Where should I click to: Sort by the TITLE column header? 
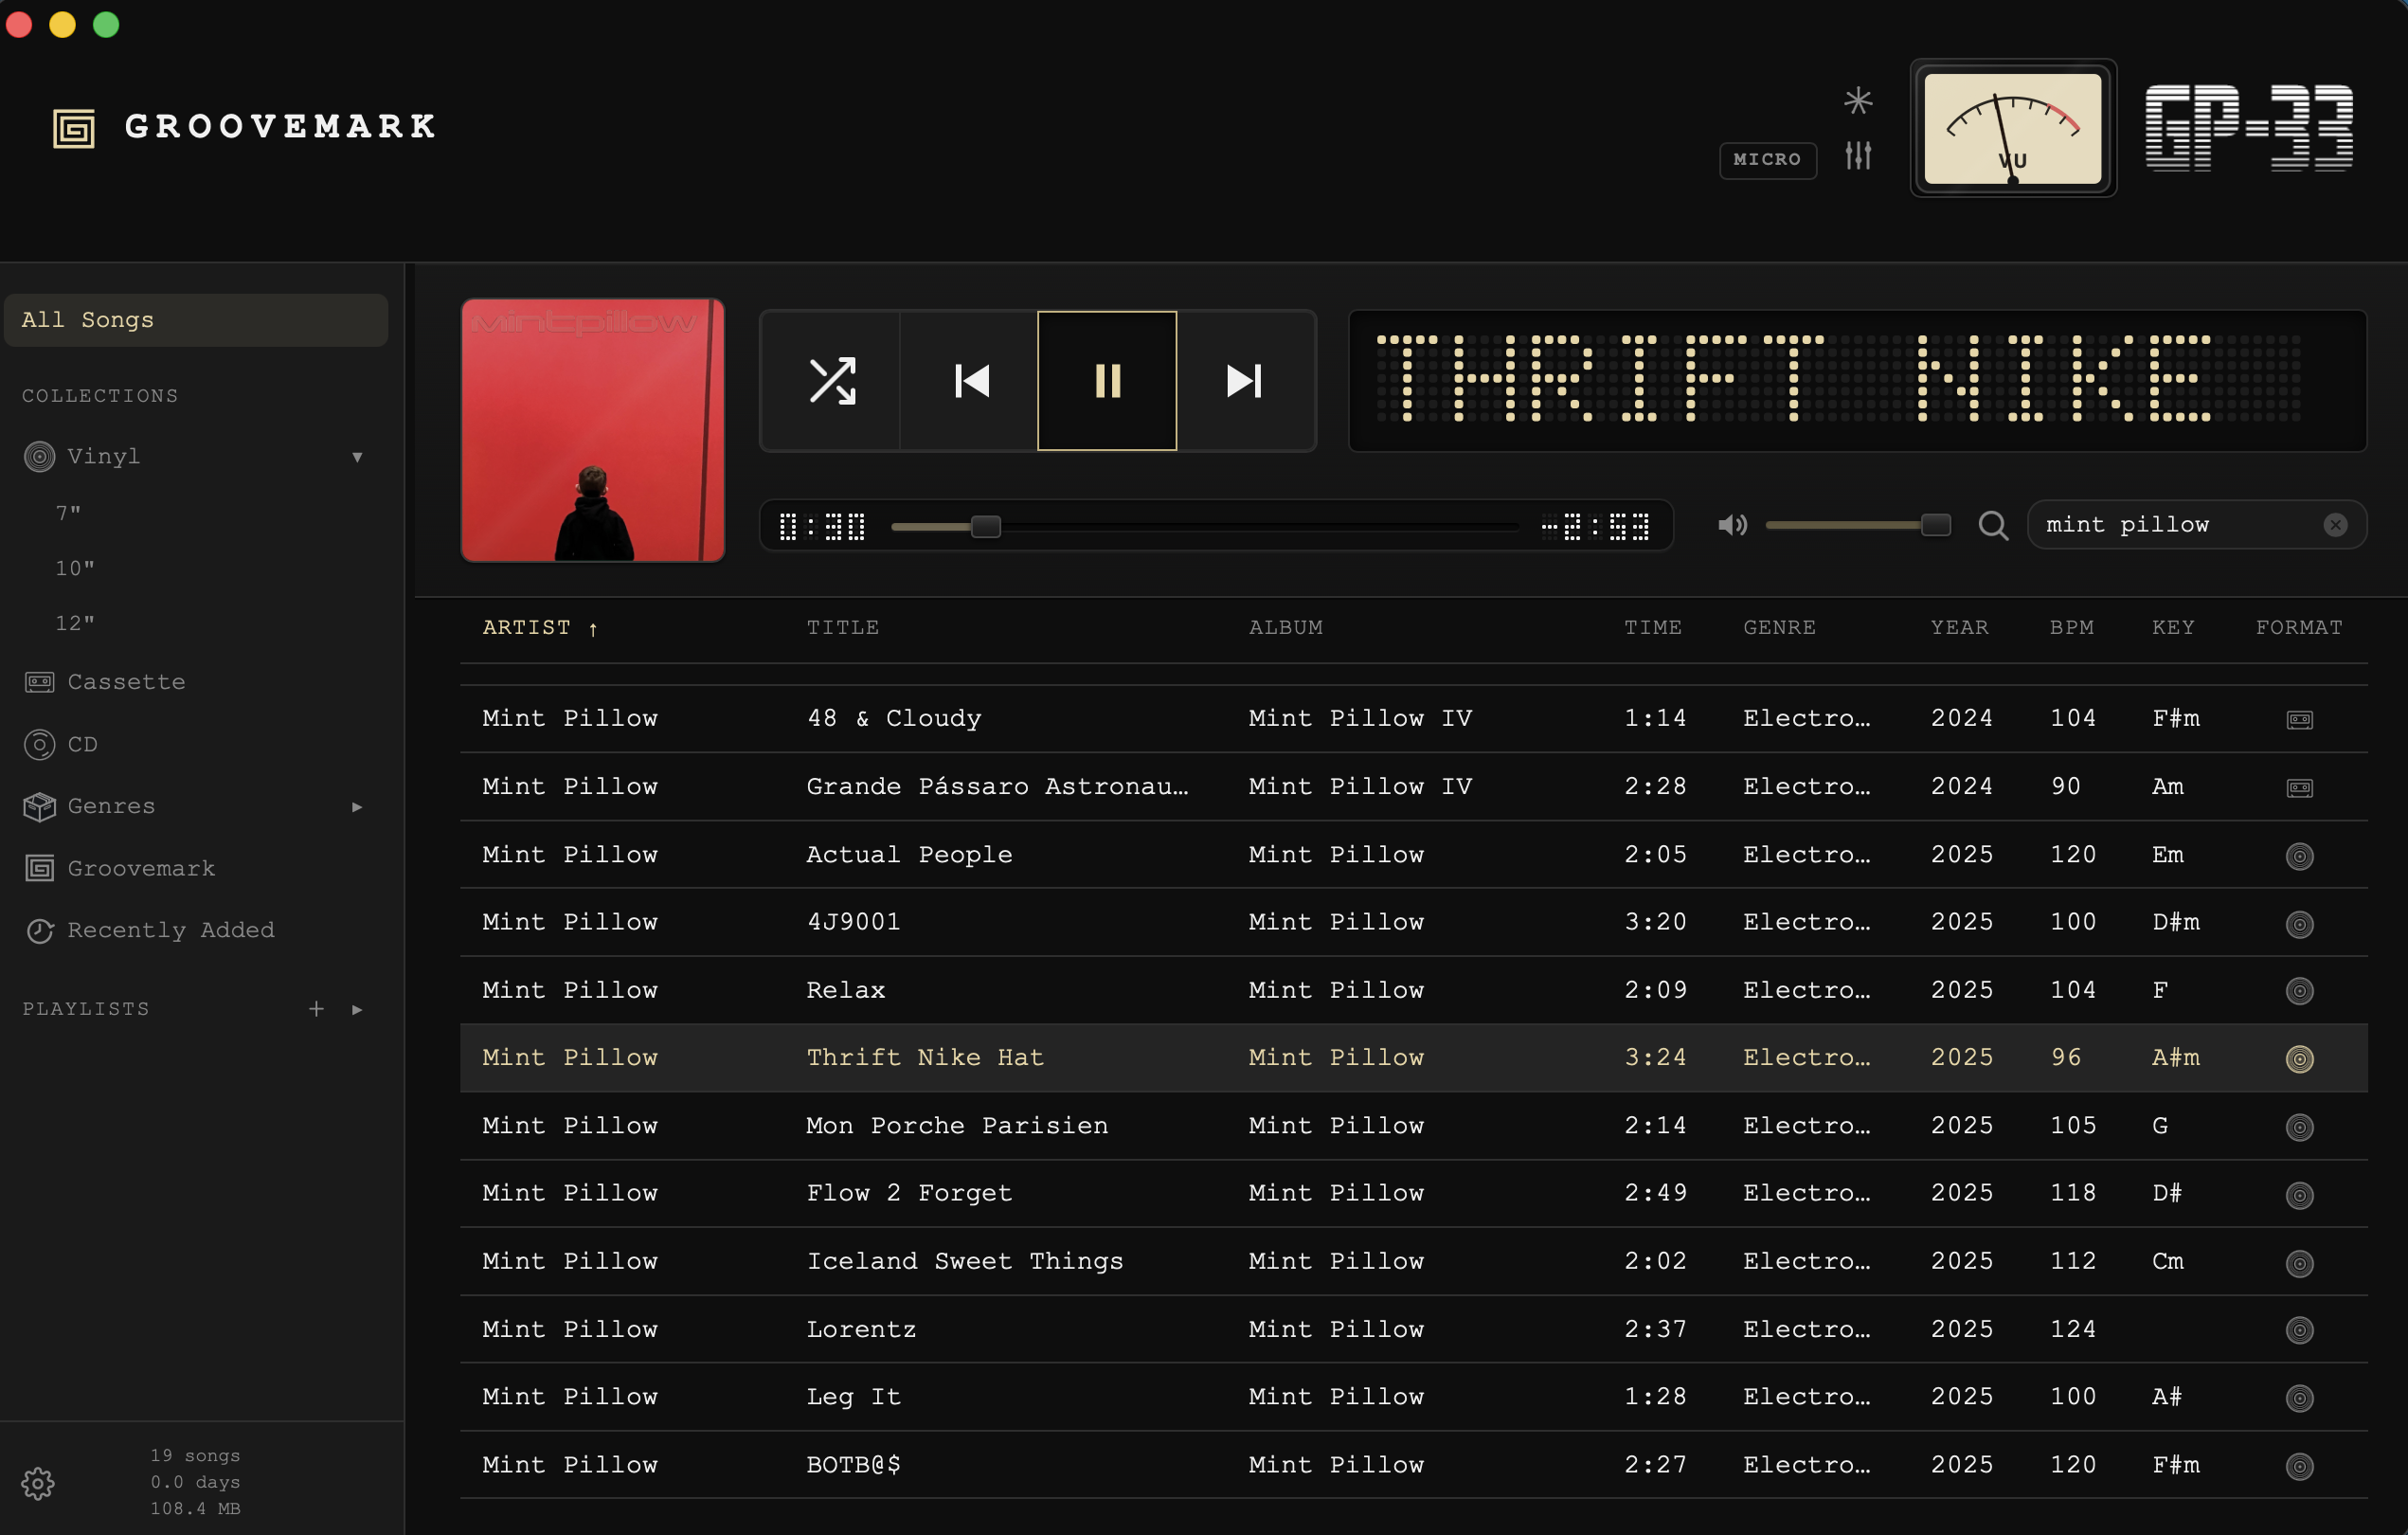(843, 627)
